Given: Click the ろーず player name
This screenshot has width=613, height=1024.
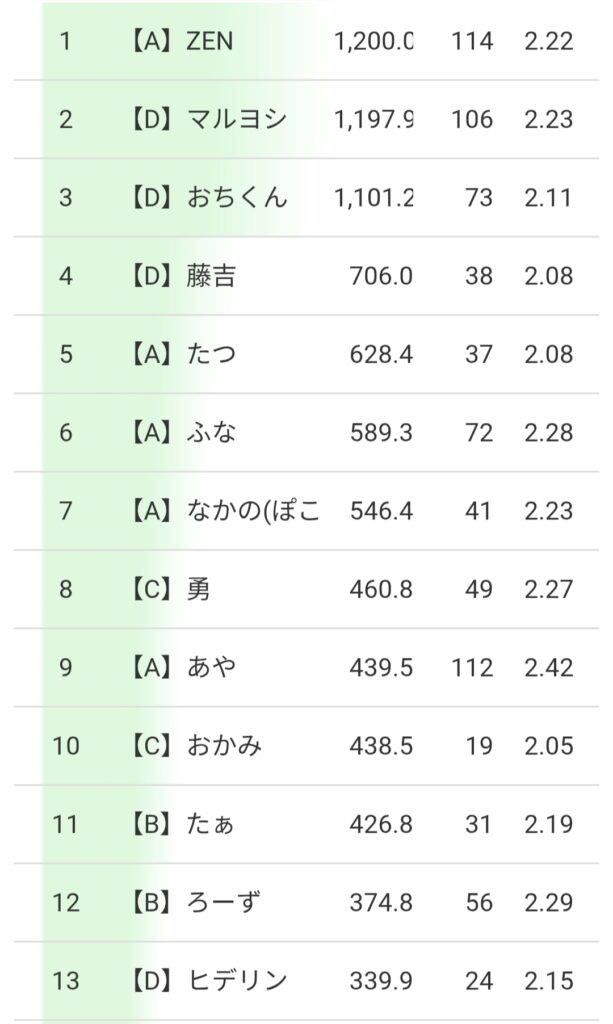Looking at the screenshot, I should [x=224, y=902].
